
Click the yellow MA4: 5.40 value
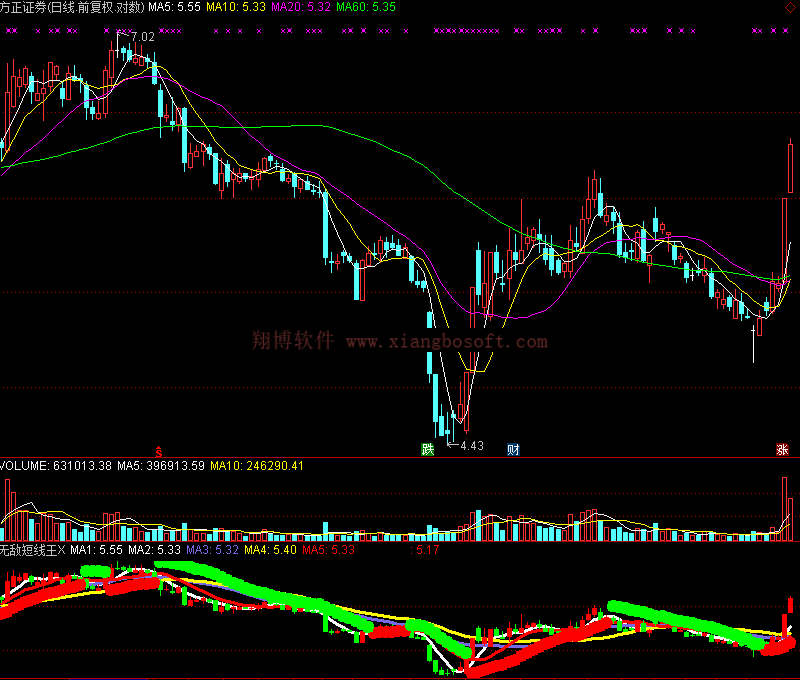(x=270, y=550)
